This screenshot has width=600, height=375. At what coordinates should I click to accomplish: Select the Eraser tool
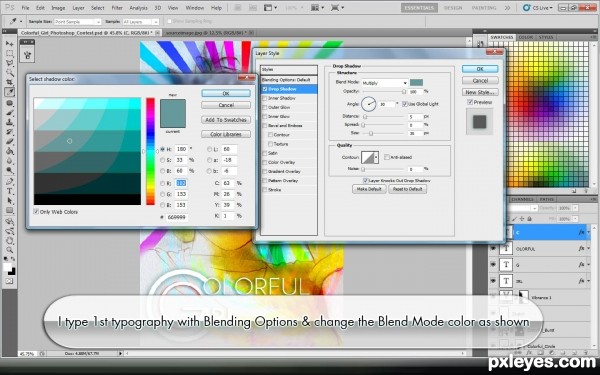click(x=9, y=142)
